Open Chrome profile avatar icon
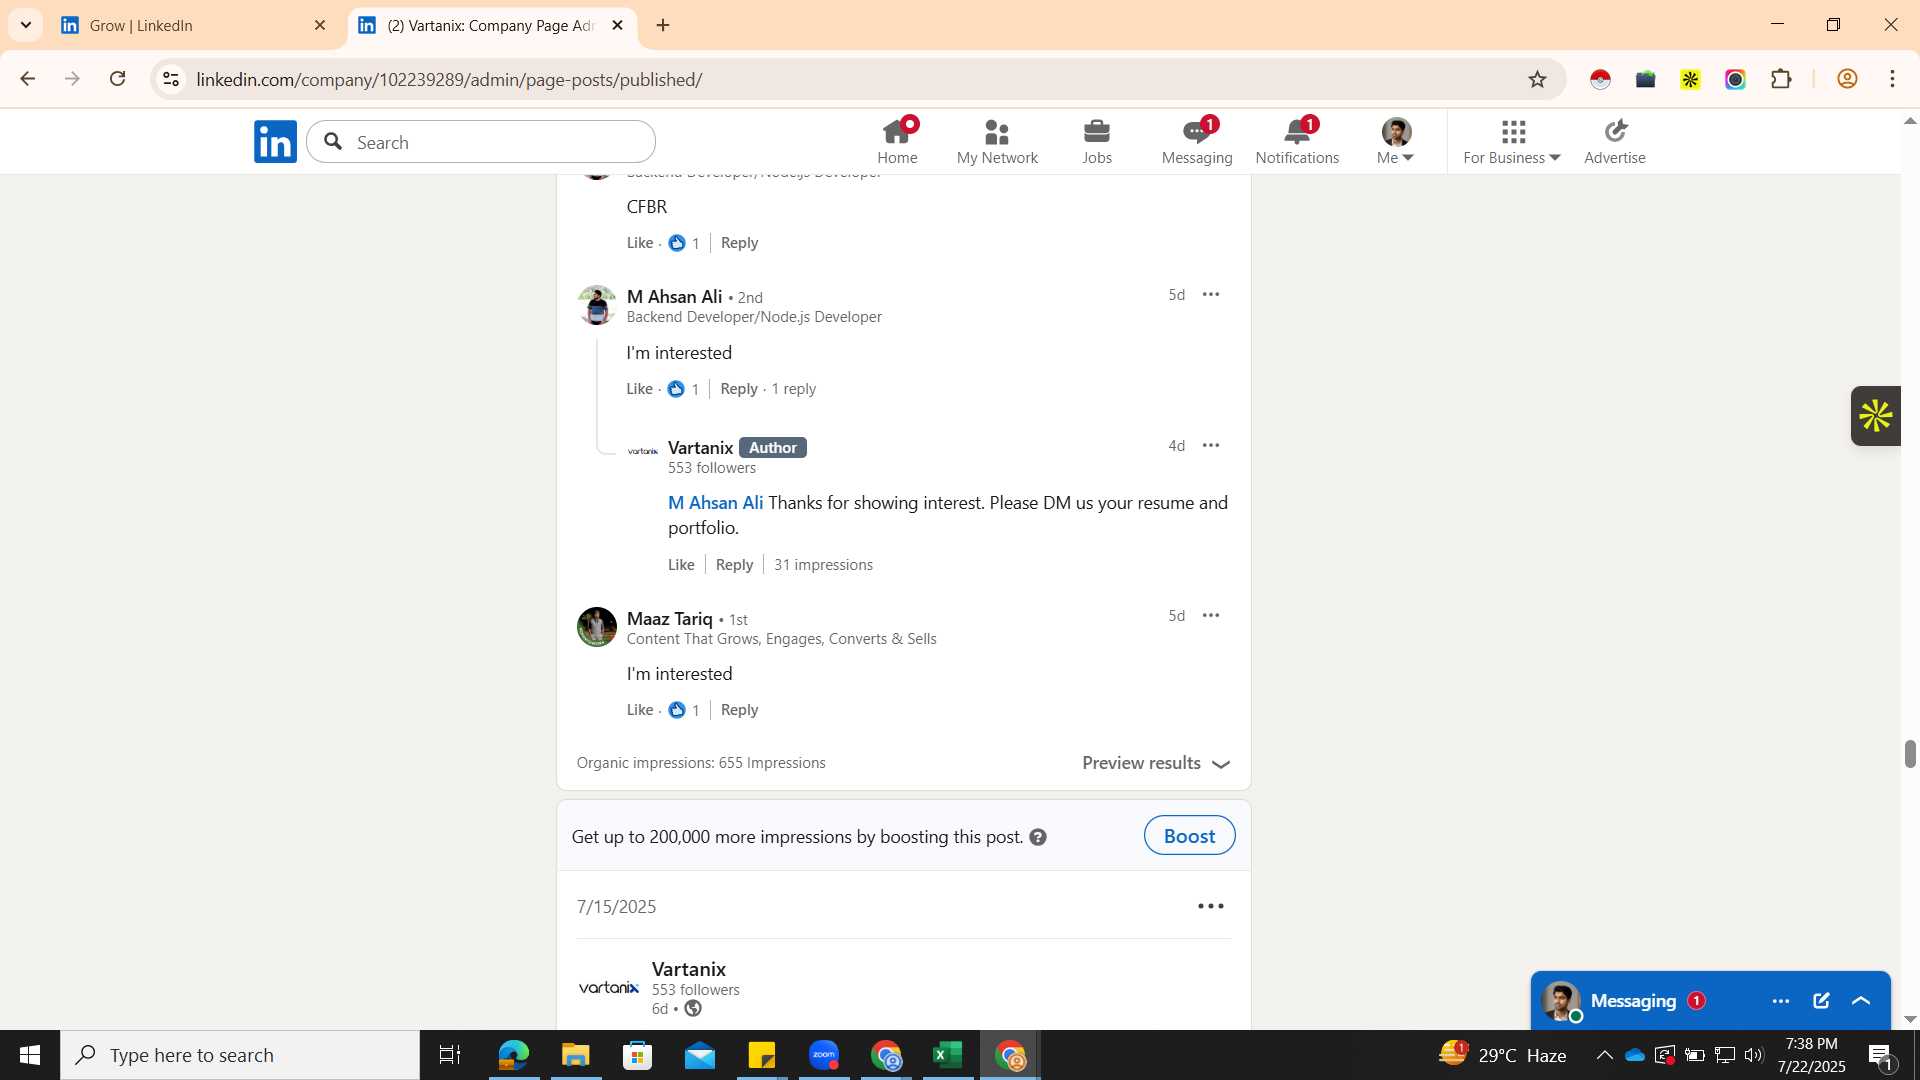The image size is (1920, 1080). [x=1847, y=79]
